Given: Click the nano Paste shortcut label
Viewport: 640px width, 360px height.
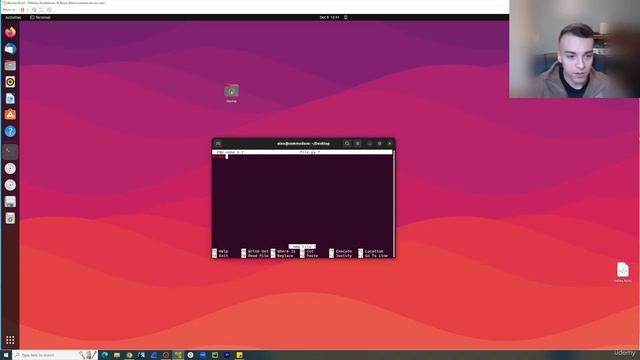Looking at the screenshot, I should 312,256.
